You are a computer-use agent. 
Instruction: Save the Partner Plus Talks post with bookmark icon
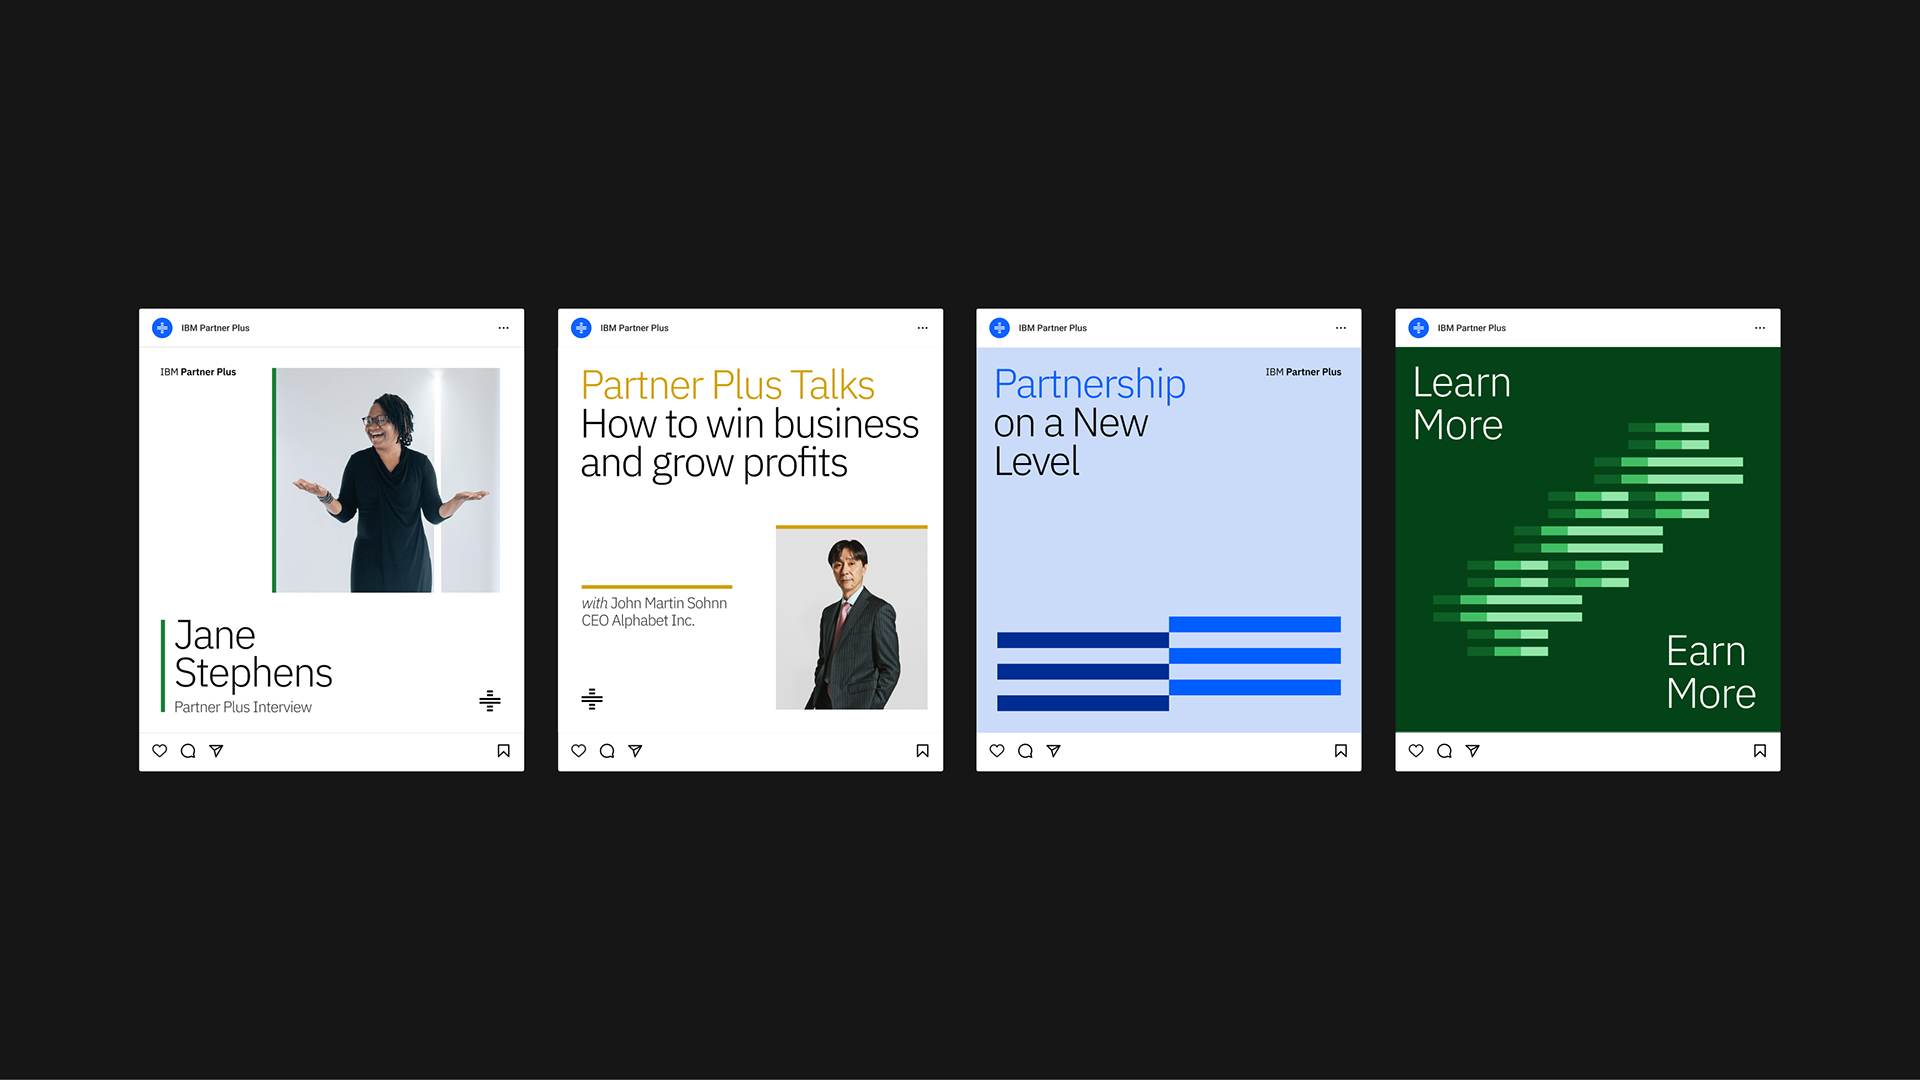tap(923, 751)
